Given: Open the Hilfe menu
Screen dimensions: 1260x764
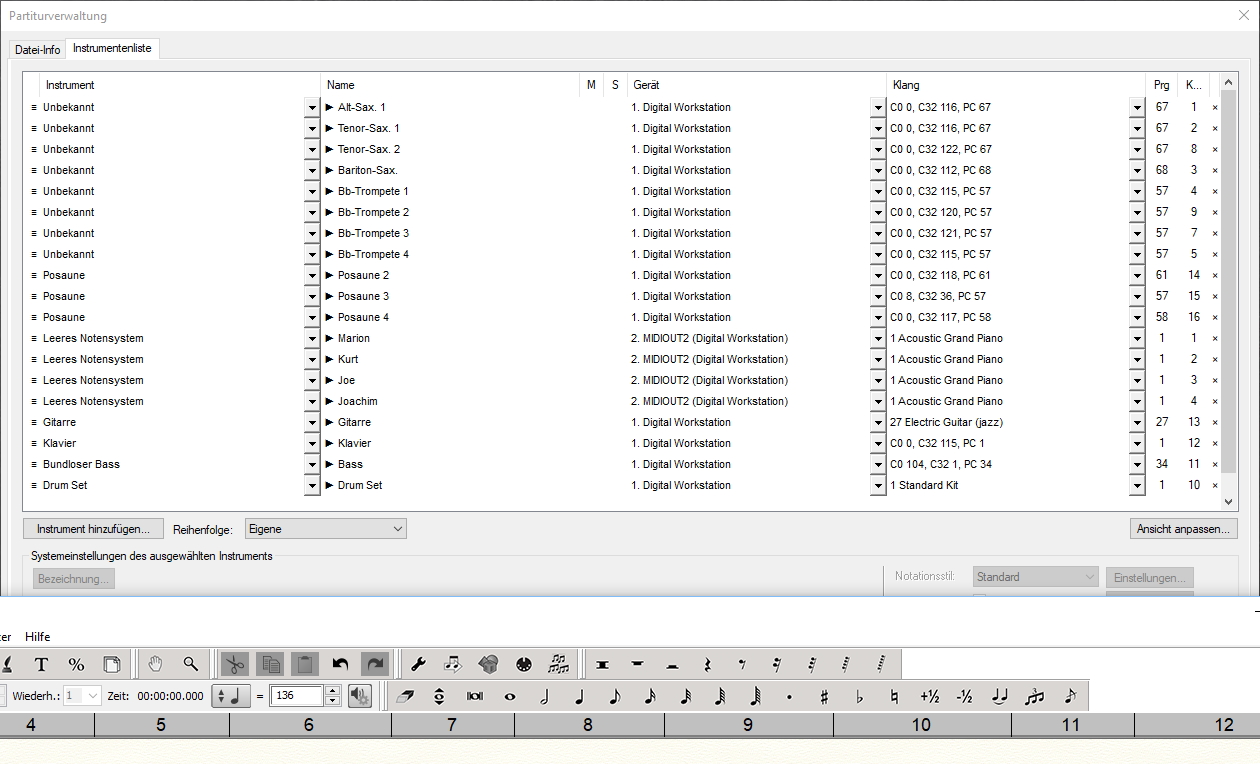Looking at the screenshot, I should [x=38, y=637].
